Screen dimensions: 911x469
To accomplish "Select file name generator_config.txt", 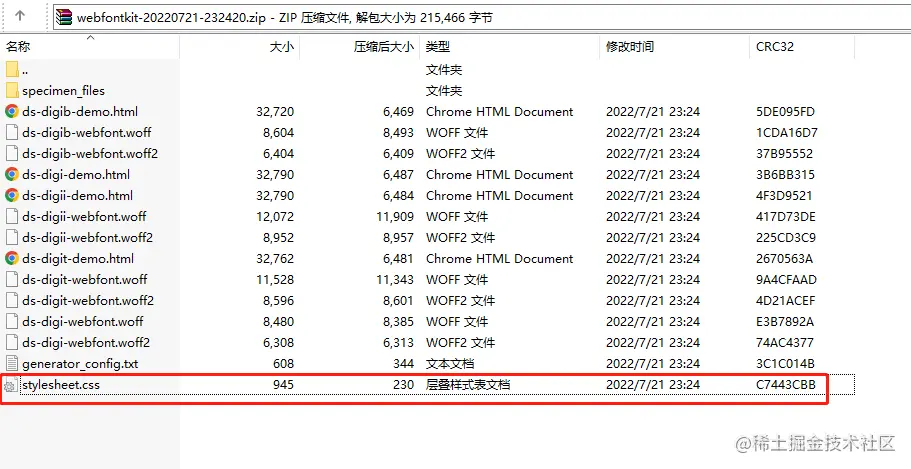I will point(80,364).
